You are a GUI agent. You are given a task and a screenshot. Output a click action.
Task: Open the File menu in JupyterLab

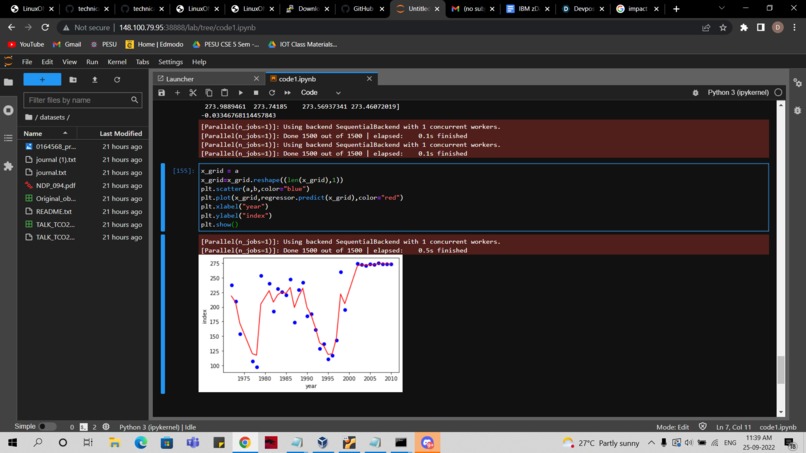tap(27, 62)
